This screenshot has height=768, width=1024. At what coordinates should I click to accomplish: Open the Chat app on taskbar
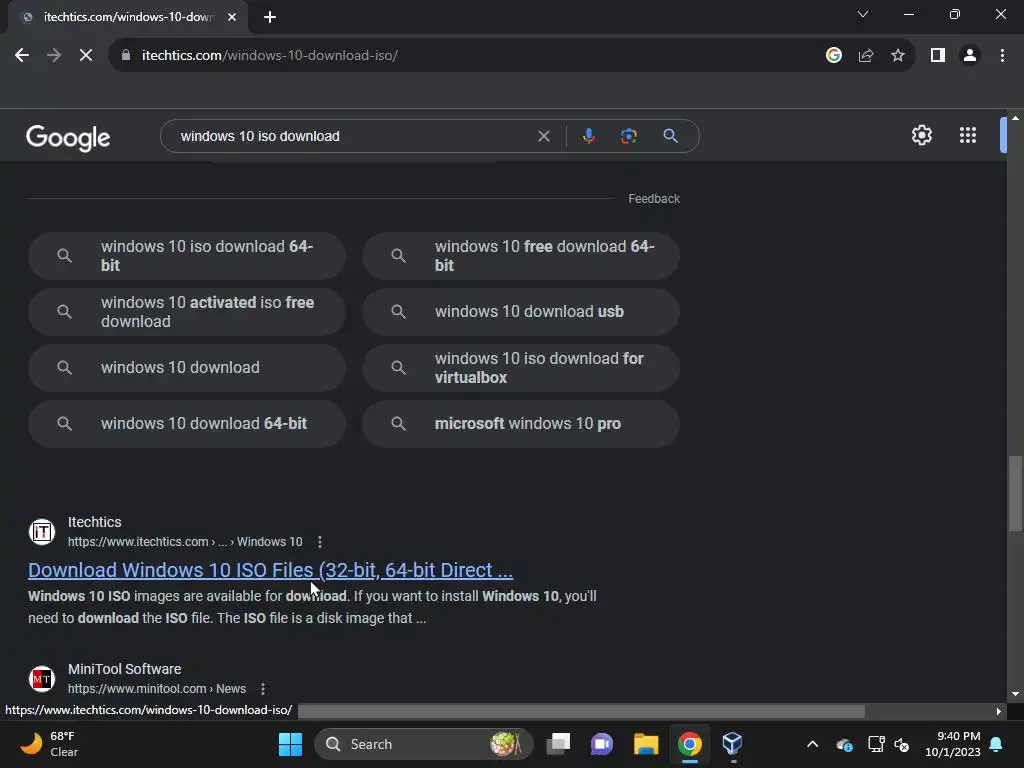point(601,744)
